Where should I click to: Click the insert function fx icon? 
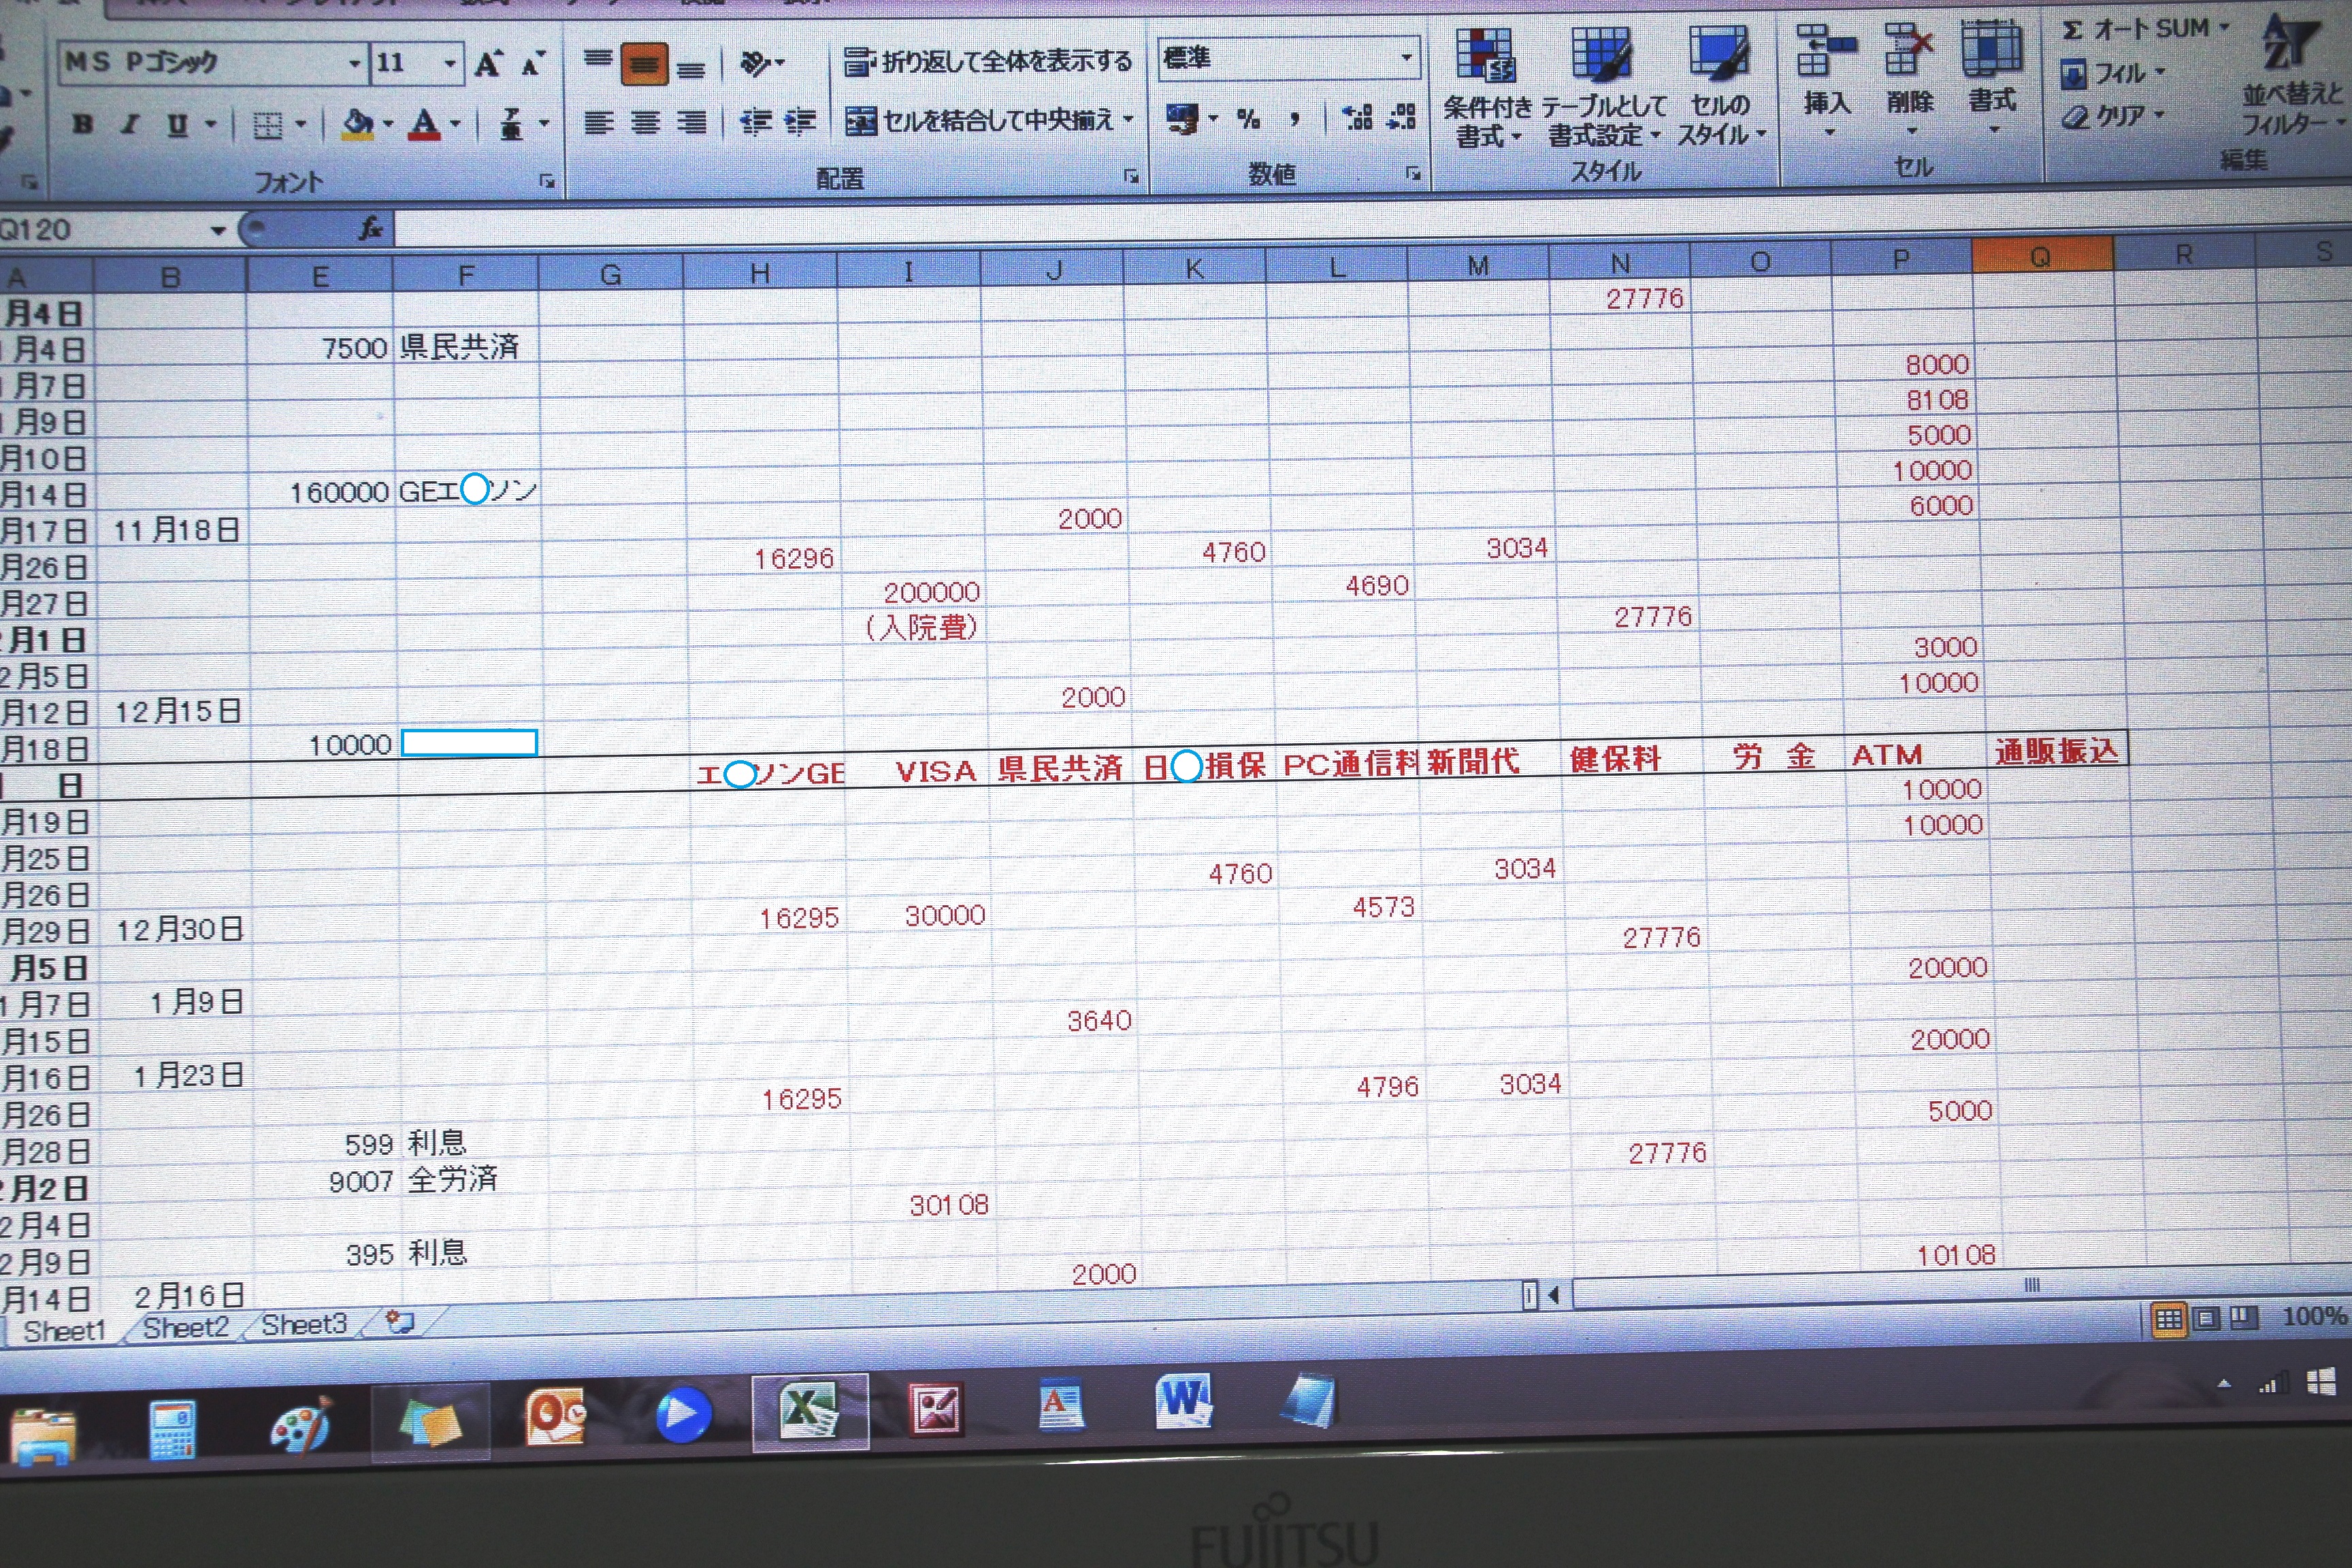(x=370, y=229)
